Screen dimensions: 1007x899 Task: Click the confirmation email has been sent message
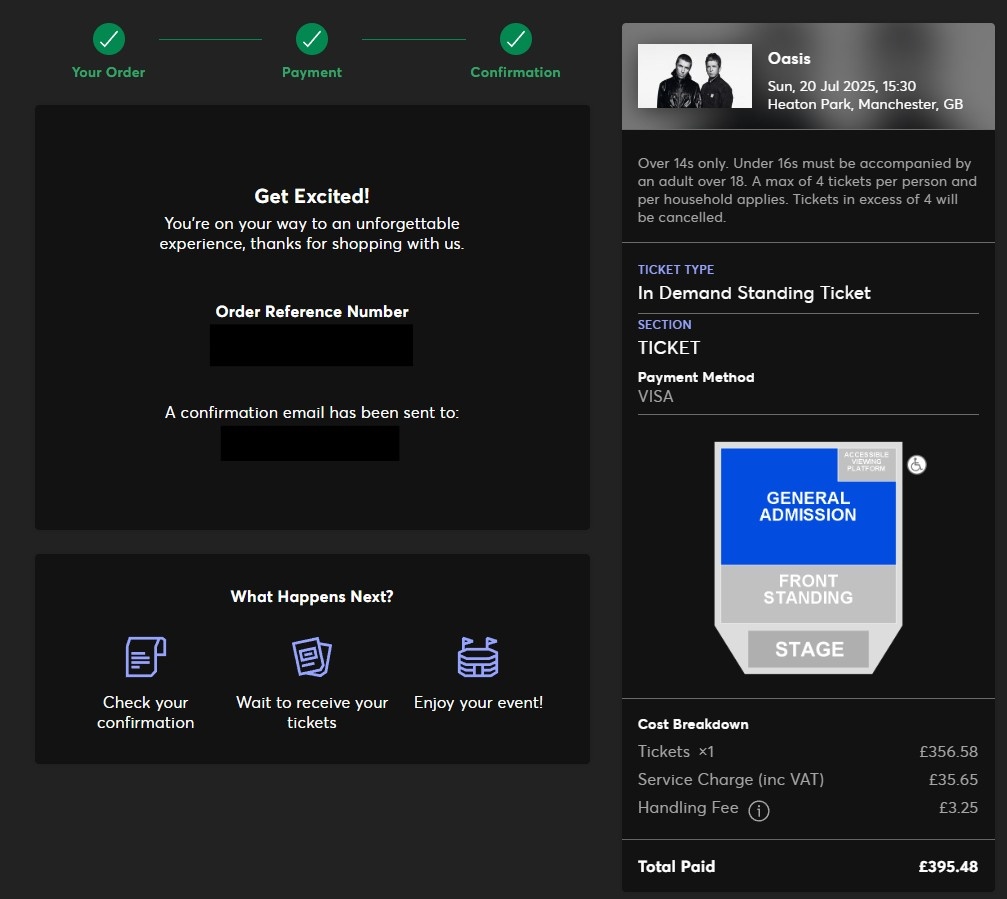pos(311,412)
